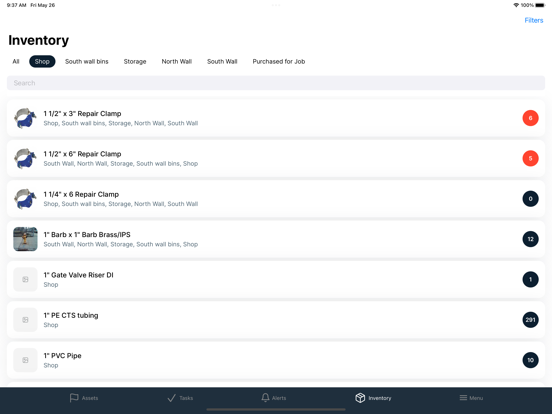Open item 1" Barb x 1" Barb Brass/IPS
552x414 pixels.
tap(276, 239)
